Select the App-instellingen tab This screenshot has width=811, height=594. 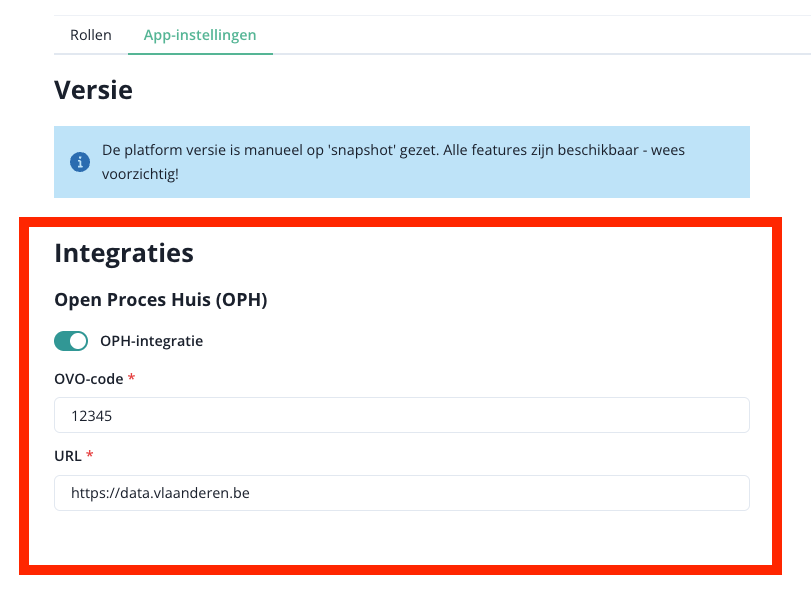(200, 35)
